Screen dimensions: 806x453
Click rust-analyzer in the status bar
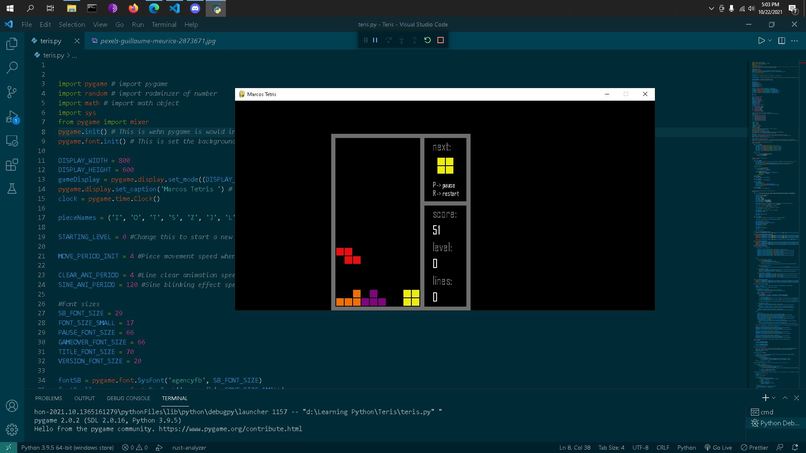point(189,447)
